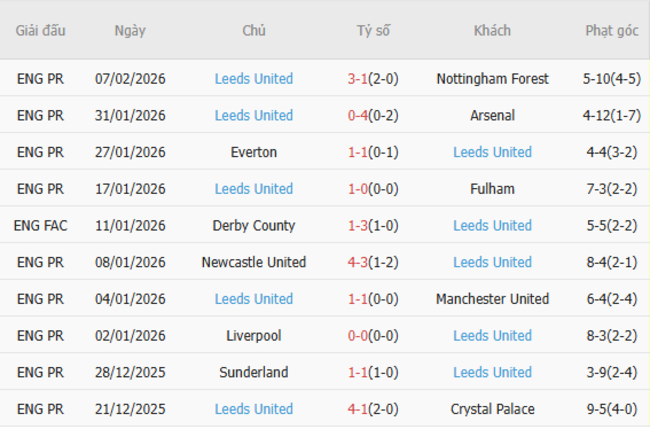Select the "Giải đấu" column header
The height and width of the screenshot is (437, 650).
coord(41,30)
